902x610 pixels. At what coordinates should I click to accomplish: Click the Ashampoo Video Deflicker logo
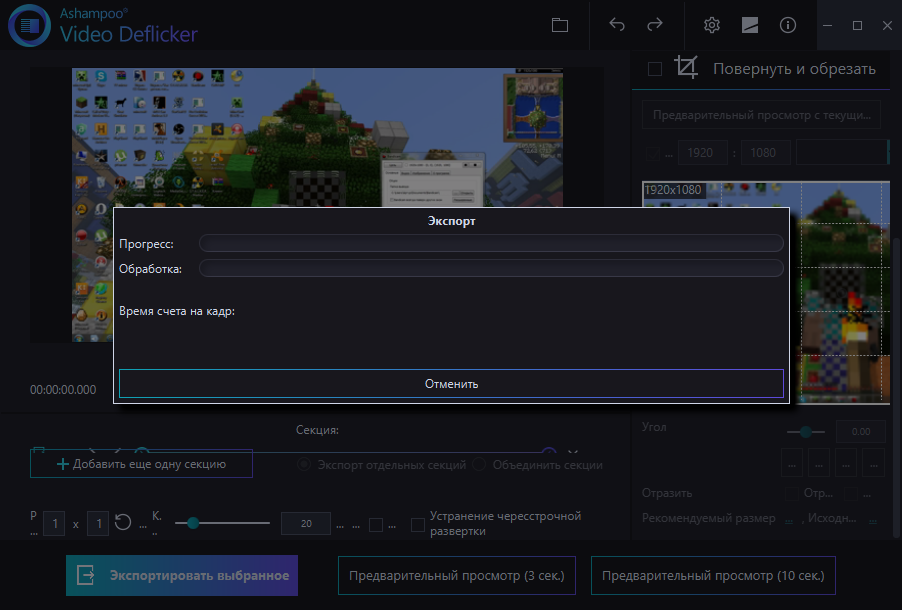30,25
